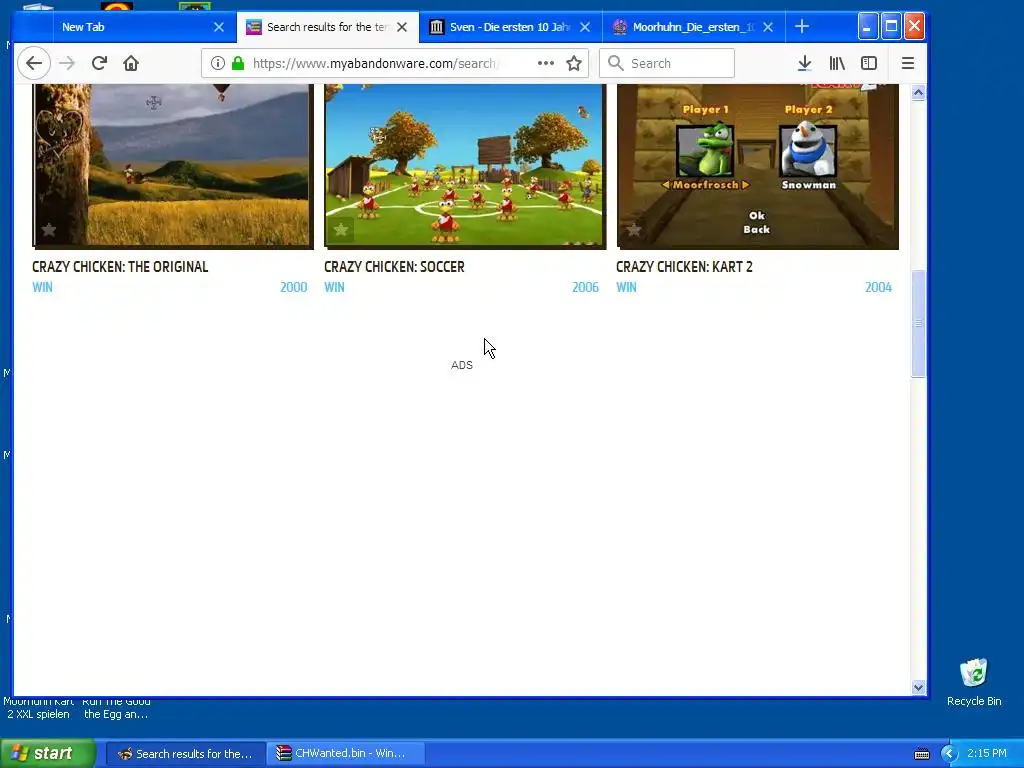Screen dimensions: 1024x768
Task: Click the forward navigation arrow
Action: point(67,63)
